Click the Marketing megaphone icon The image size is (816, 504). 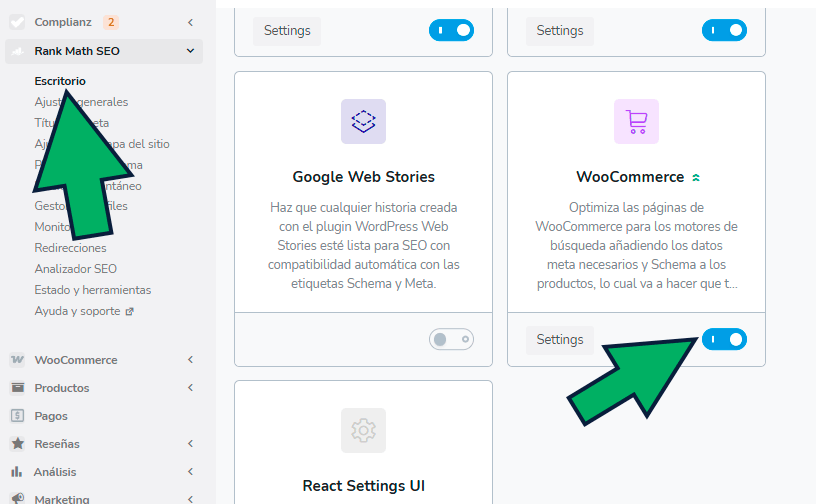tap(18, 498)
